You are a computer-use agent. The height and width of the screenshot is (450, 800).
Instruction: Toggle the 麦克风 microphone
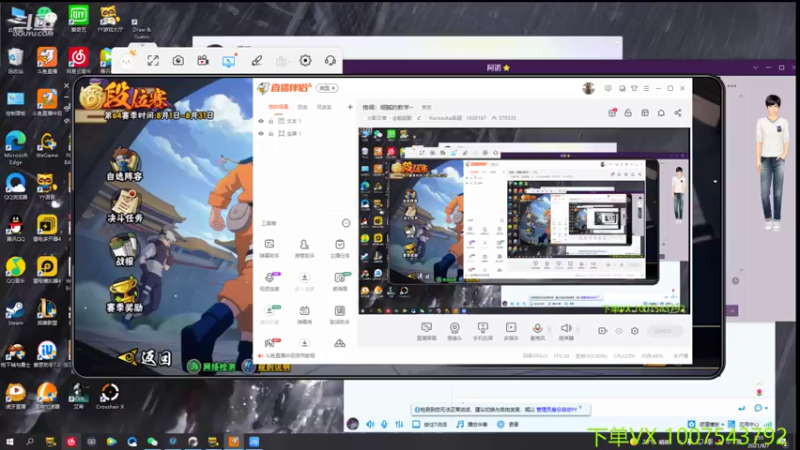pos(537,331)
